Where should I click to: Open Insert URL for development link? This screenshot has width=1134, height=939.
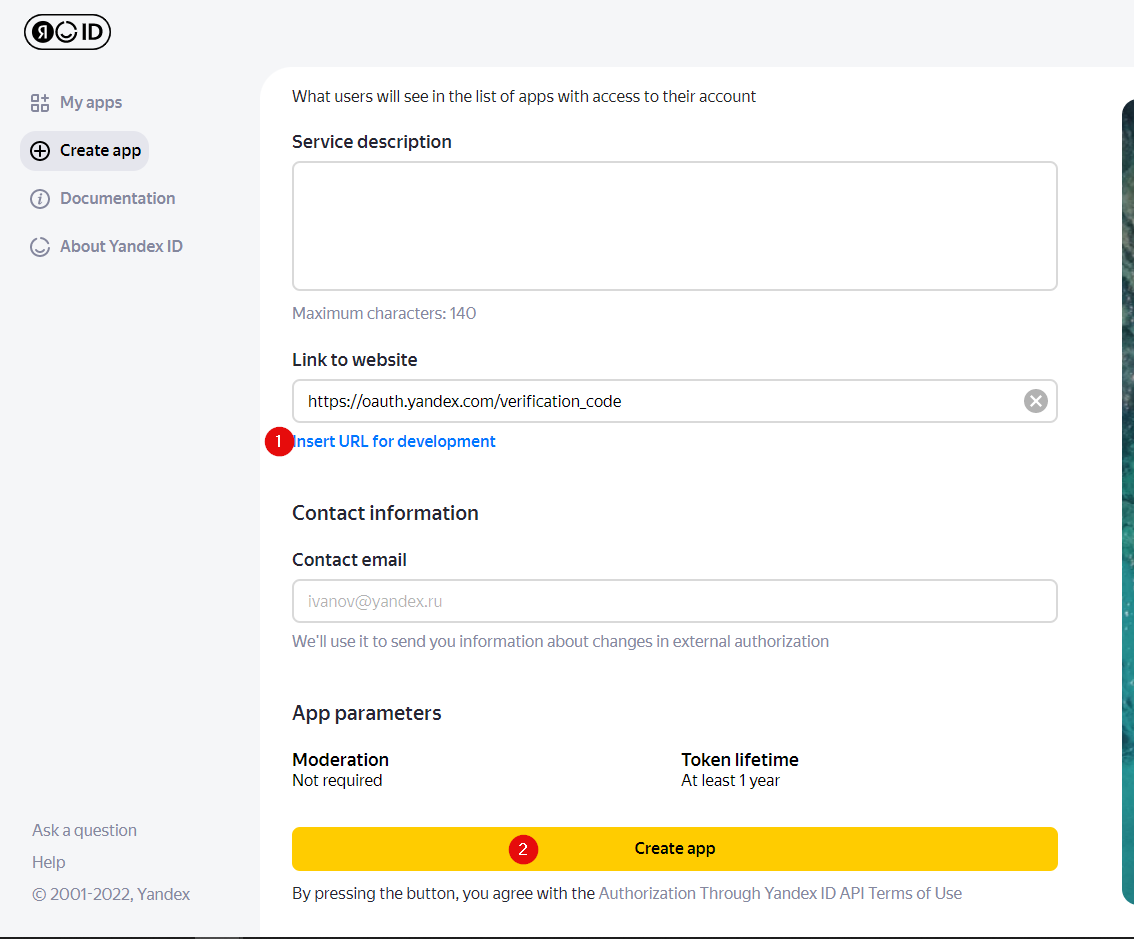pos(394,441)
